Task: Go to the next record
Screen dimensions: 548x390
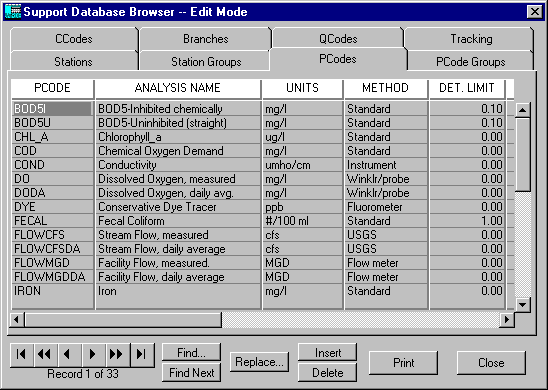Action: pyautogui.click(x=94, y=355)
